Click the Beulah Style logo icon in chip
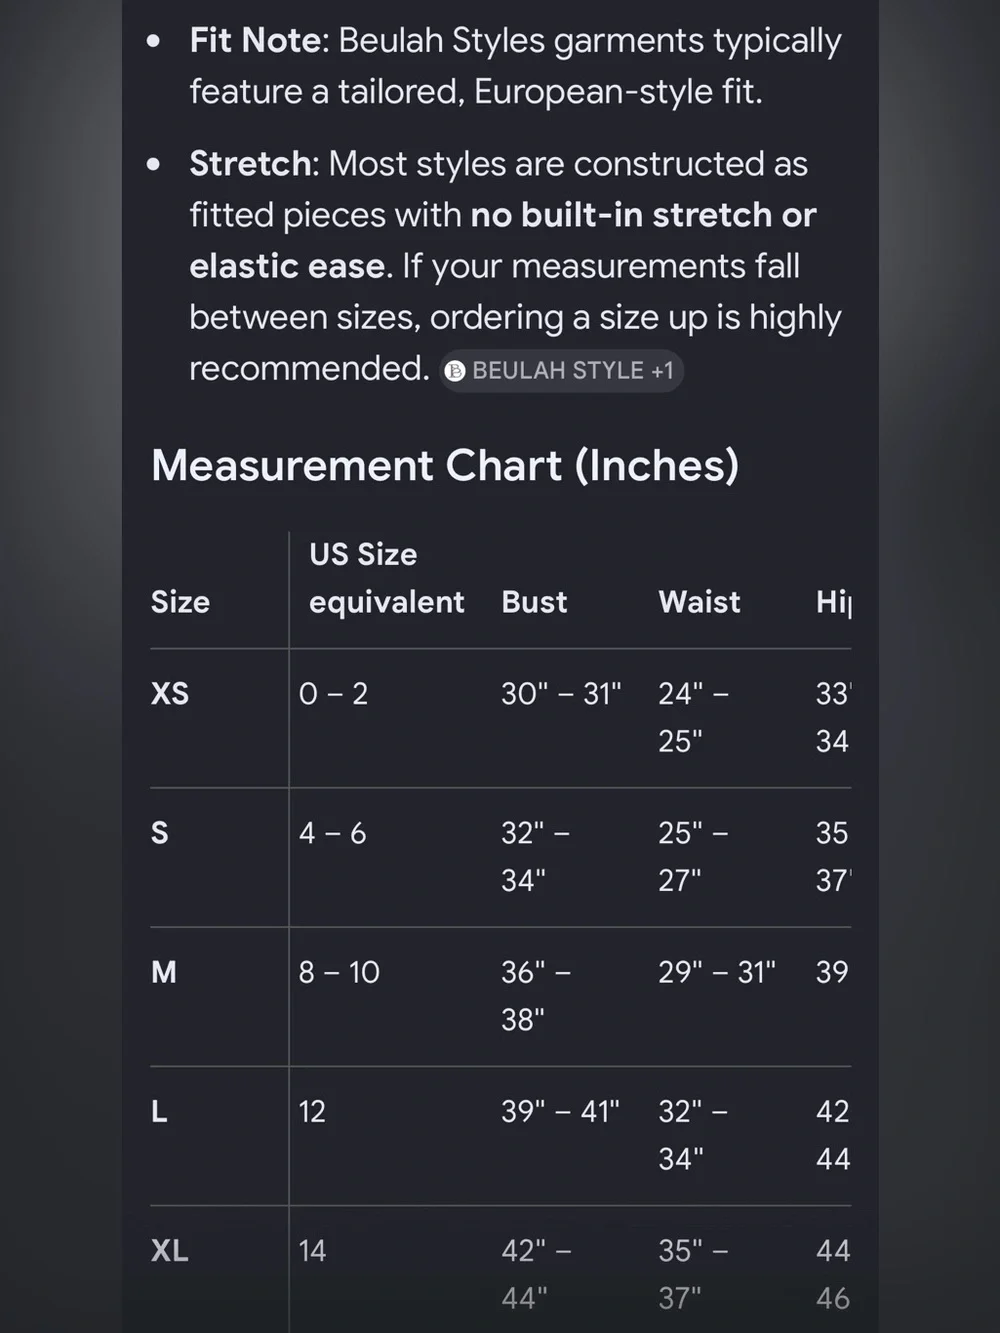1000x1333 pixels. pos(455,371)
